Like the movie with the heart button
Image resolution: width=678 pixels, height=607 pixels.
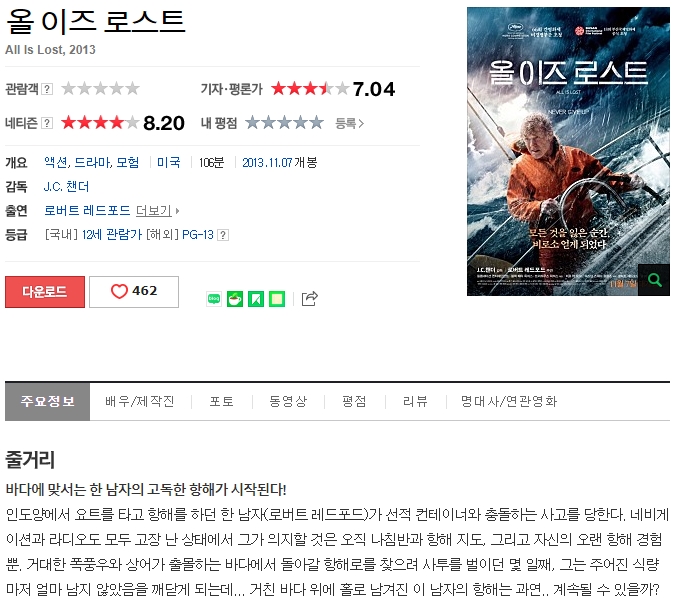point(134,292)
